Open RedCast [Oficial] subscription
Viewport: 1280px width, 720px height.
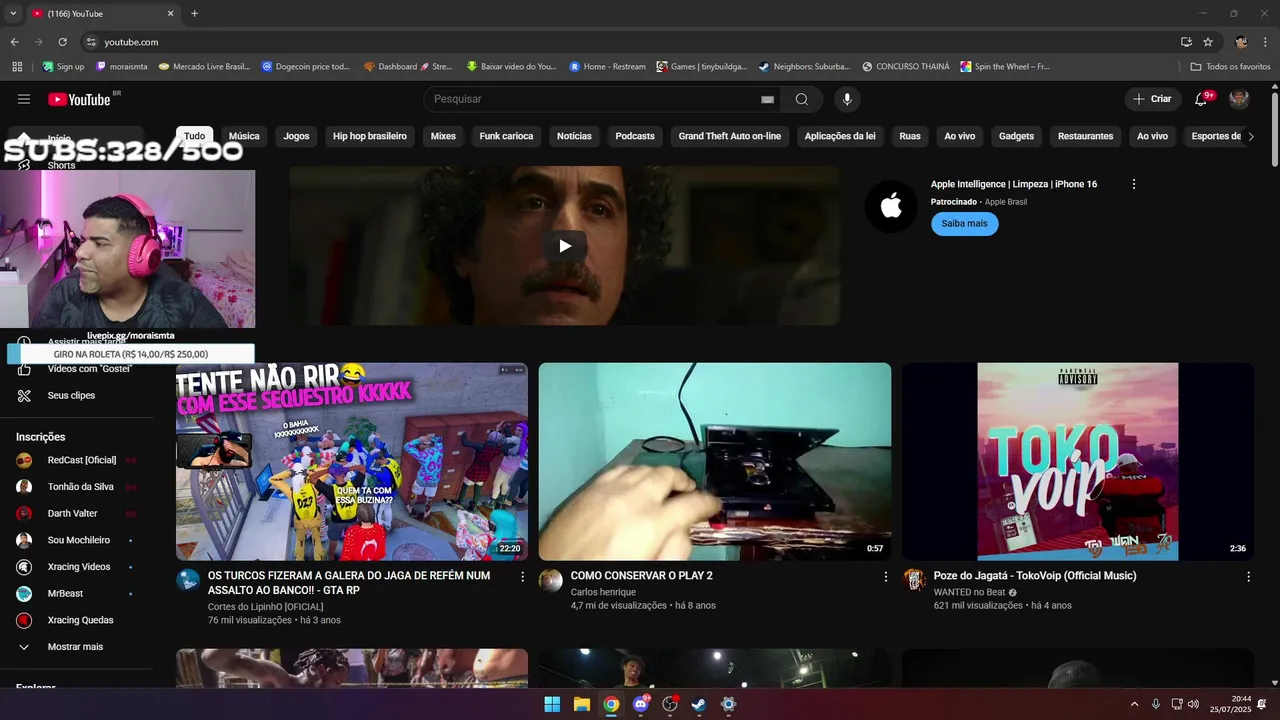coord(76,460)
